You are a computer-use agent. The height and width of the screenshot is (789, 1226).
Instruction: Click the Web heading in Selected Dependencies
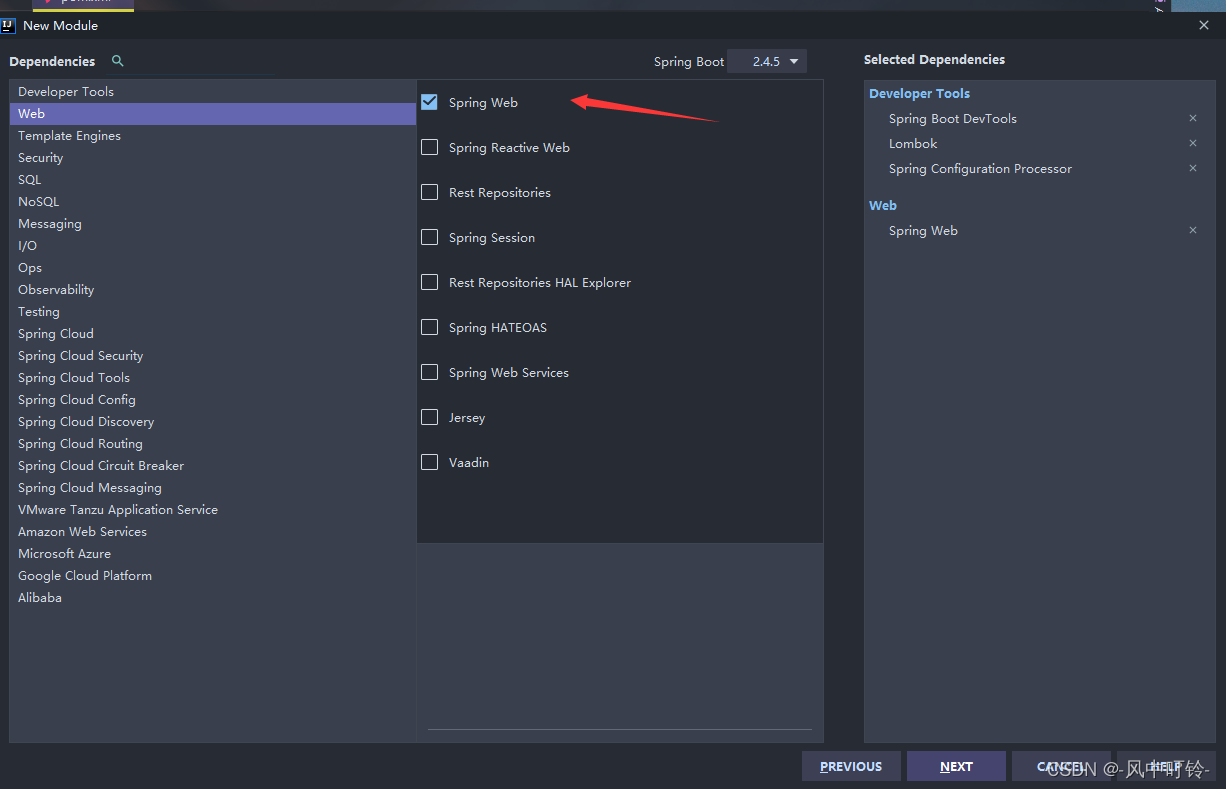(883, 205)
